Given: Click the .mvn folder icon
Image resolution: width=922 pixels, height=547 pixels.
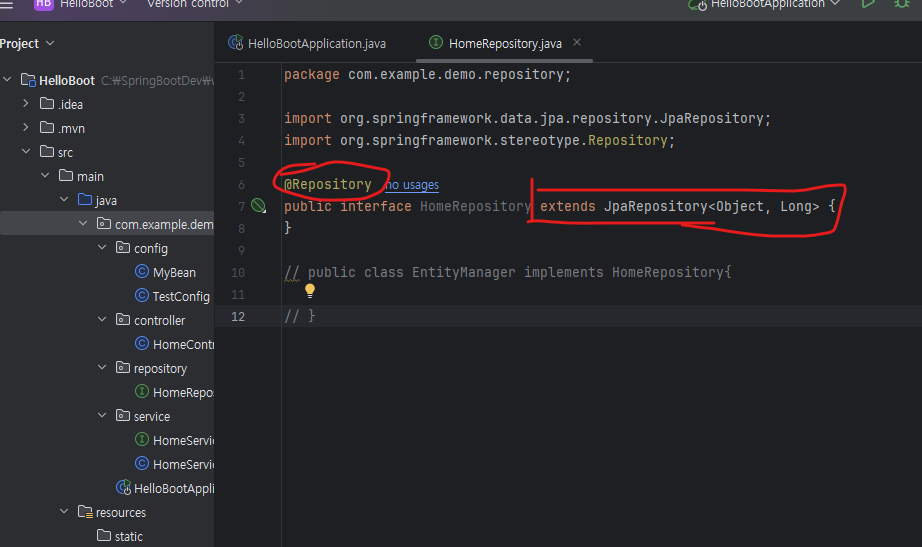Looking at the screenshot, I should pos(47,128).
